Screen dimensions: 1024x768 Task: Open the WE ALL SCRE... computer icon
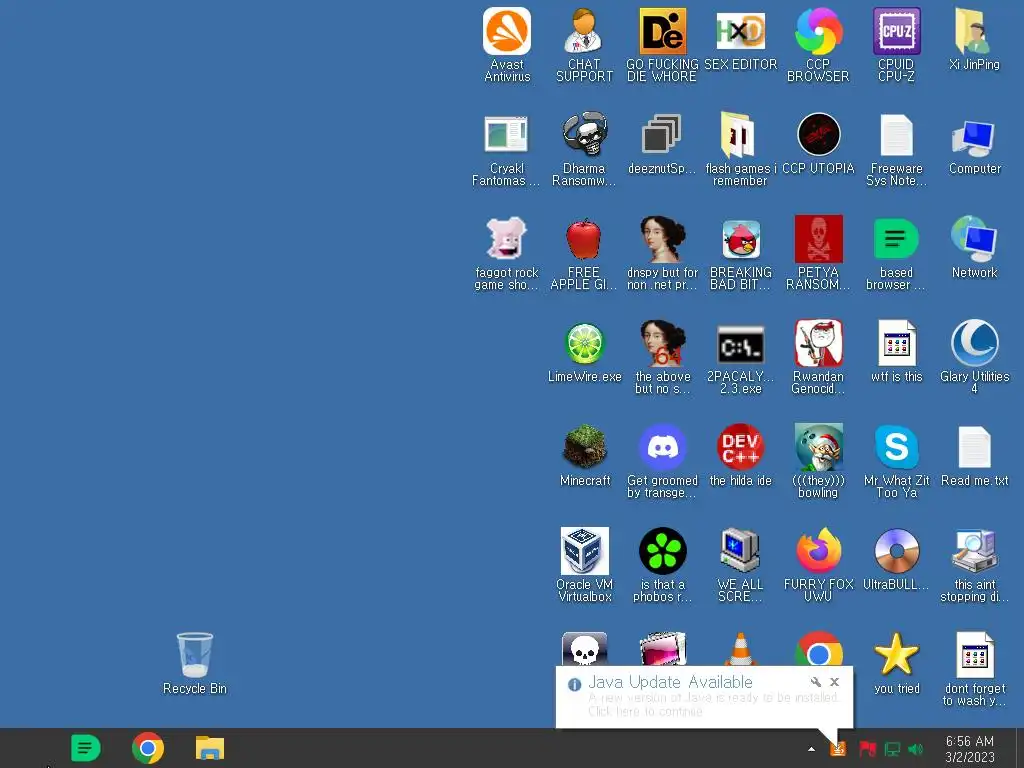740,566
